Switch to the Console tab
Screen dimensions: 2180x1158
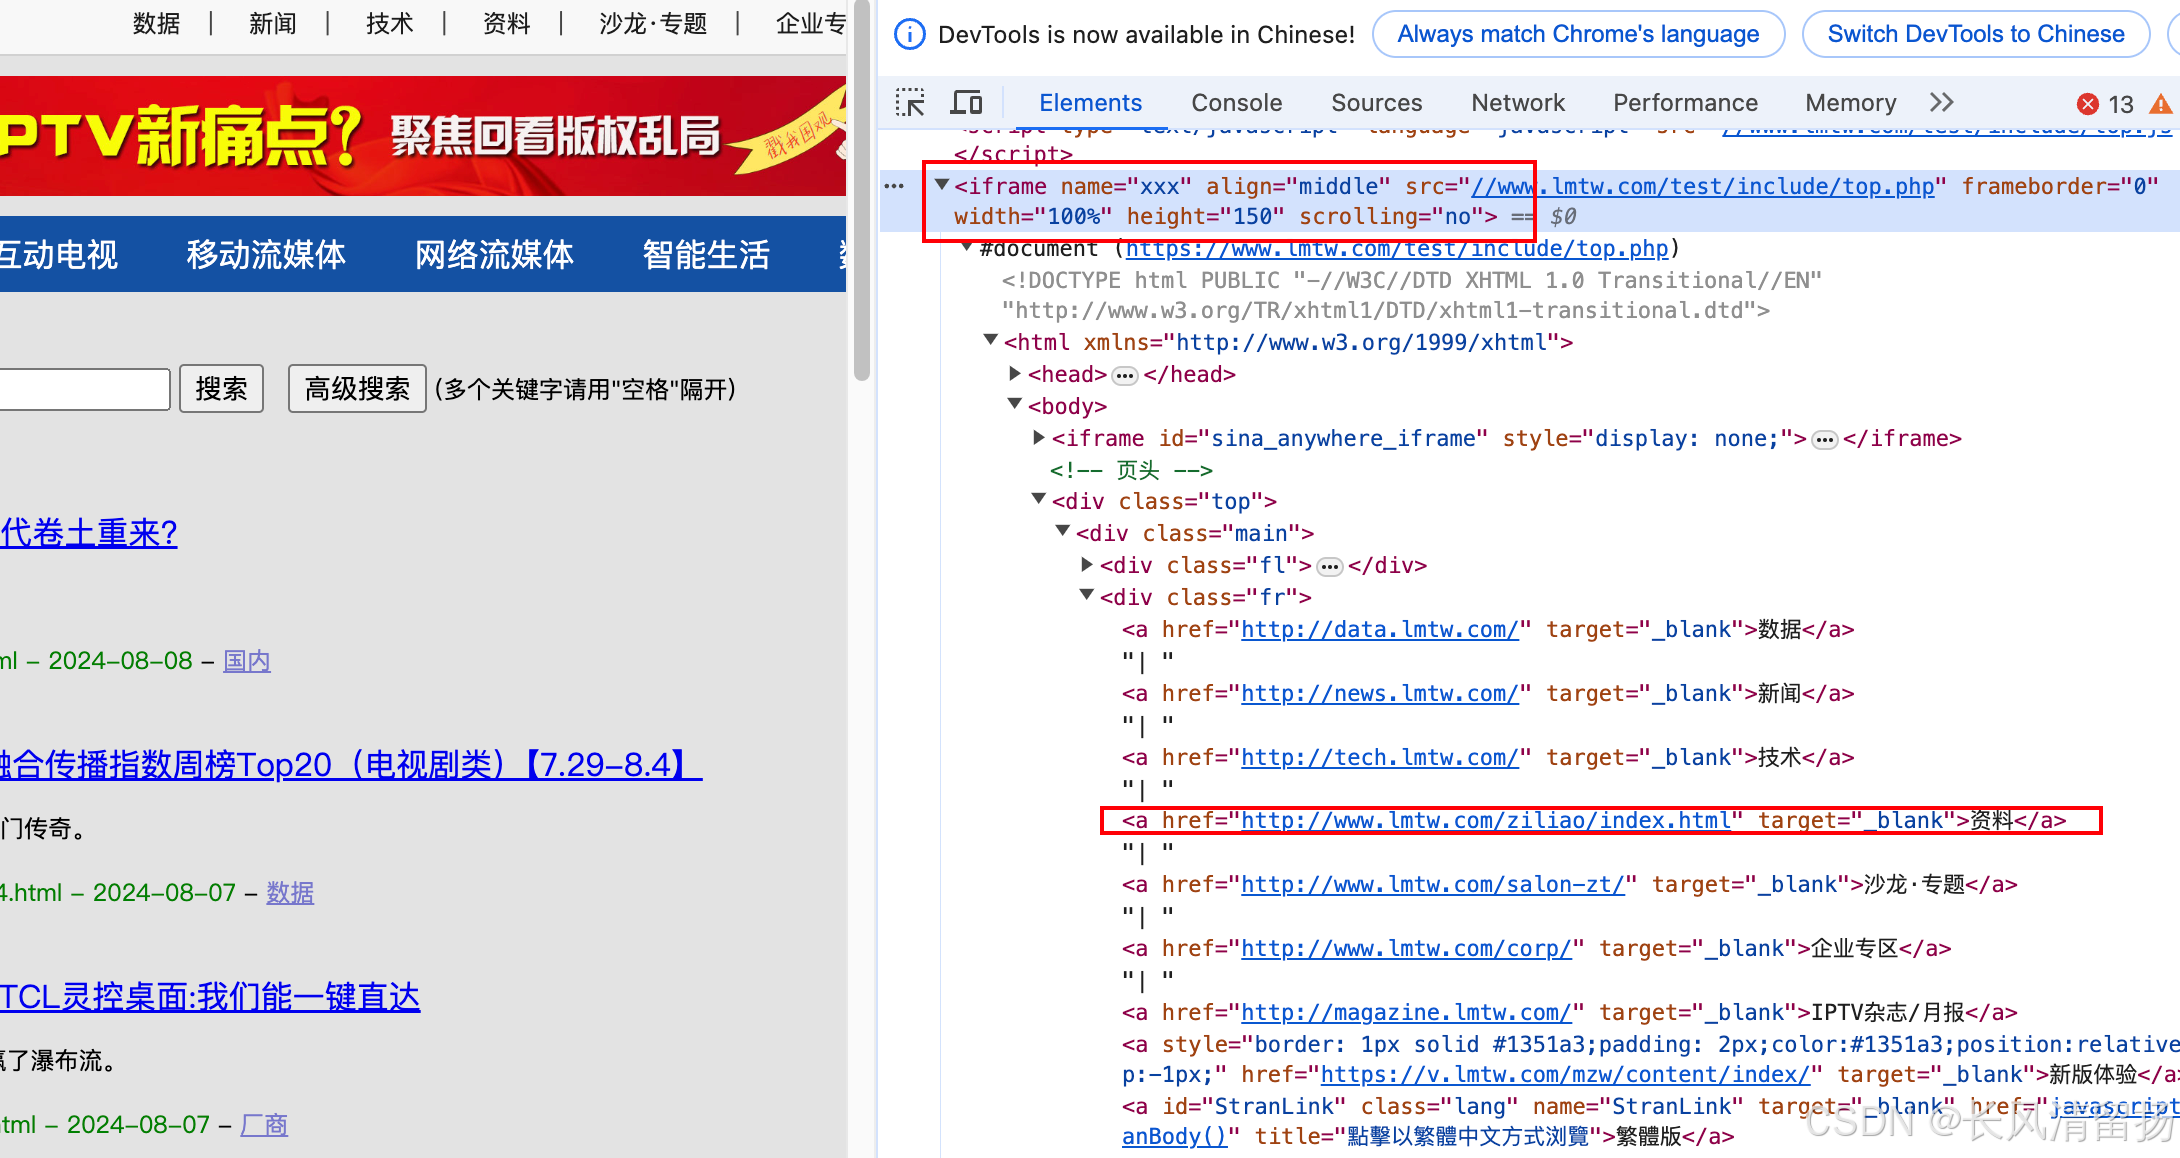tap(1236, 103)
